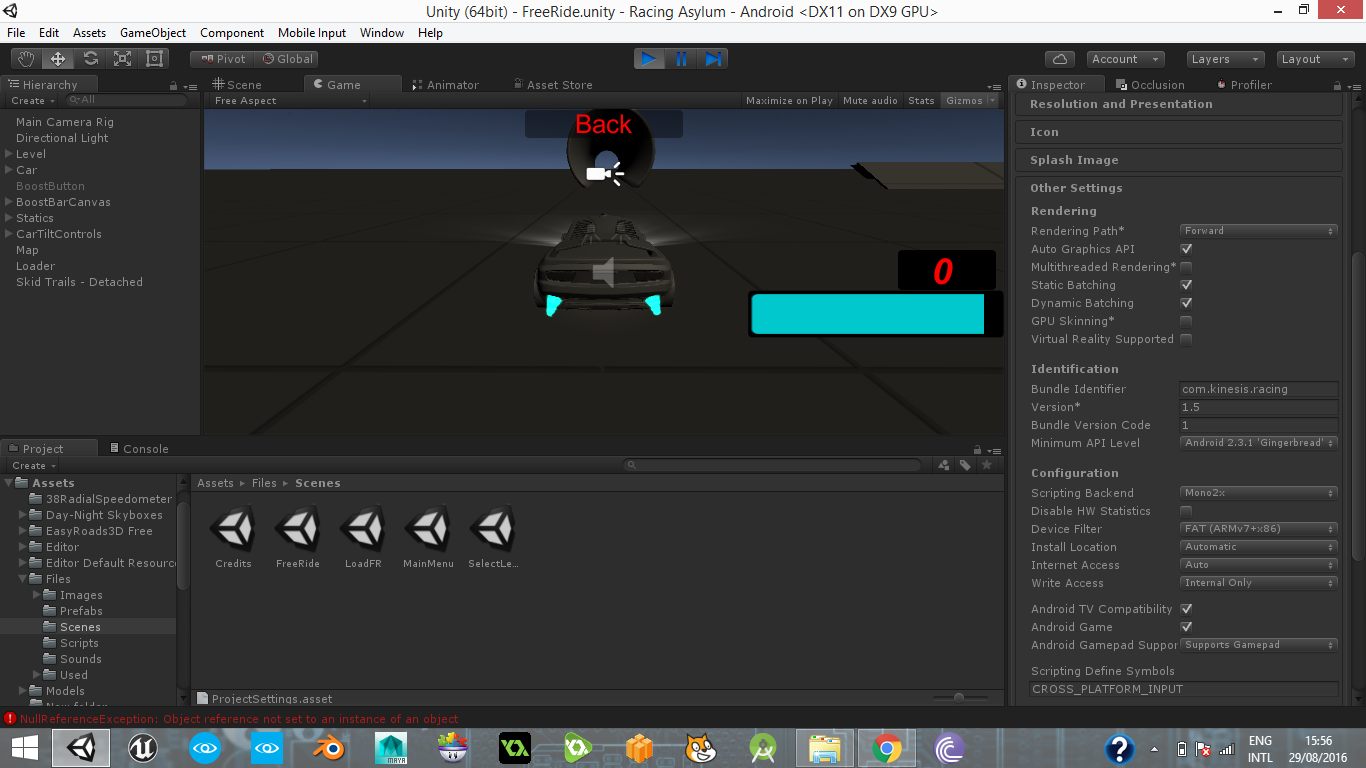Open Internet Access dropdown

(1259, 565)
